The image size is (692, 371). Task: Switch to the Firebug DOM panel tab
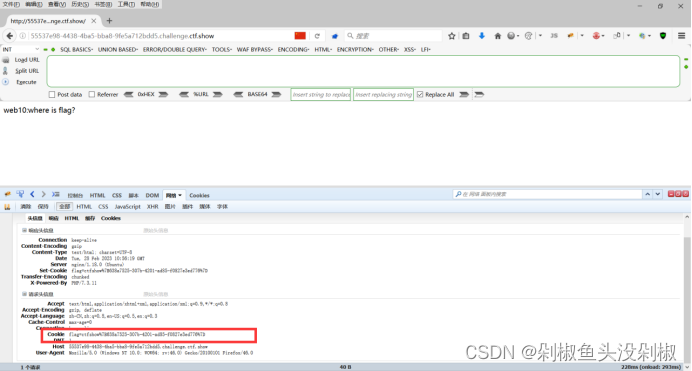point(152,195)
